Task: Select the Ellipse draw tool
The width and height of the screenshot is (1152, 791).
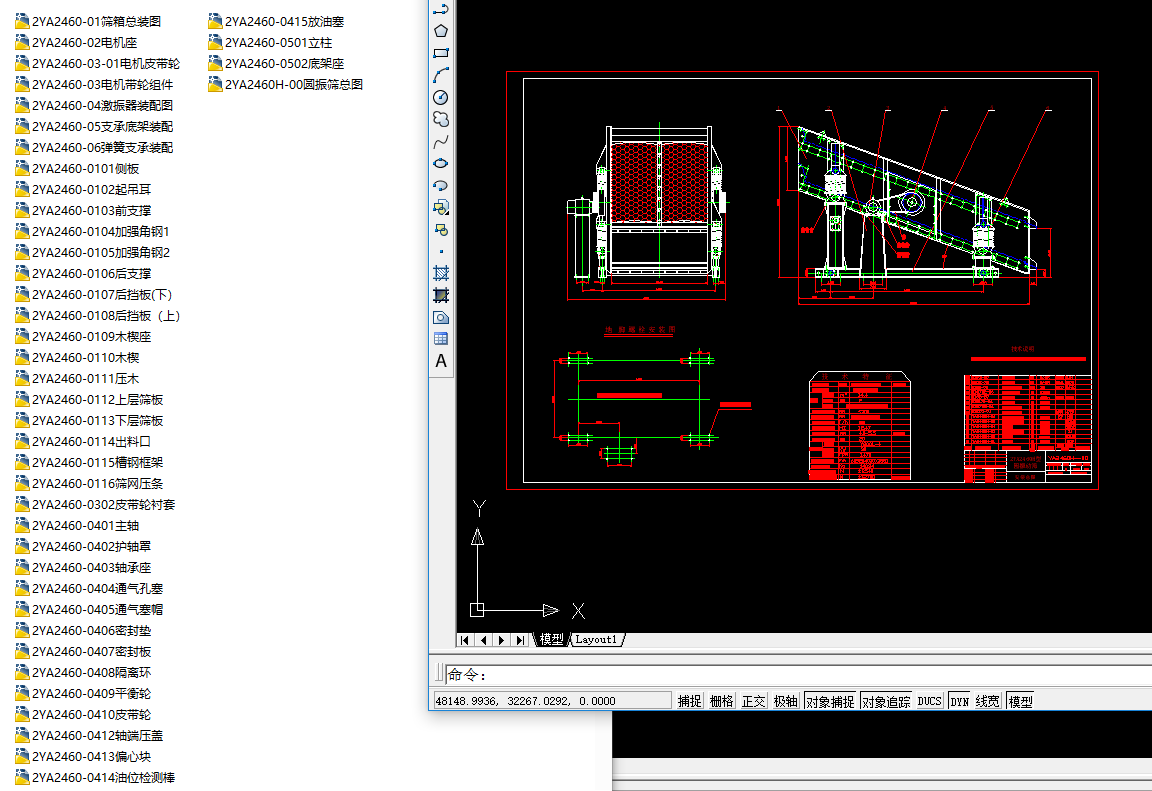Action: (441, 163)
